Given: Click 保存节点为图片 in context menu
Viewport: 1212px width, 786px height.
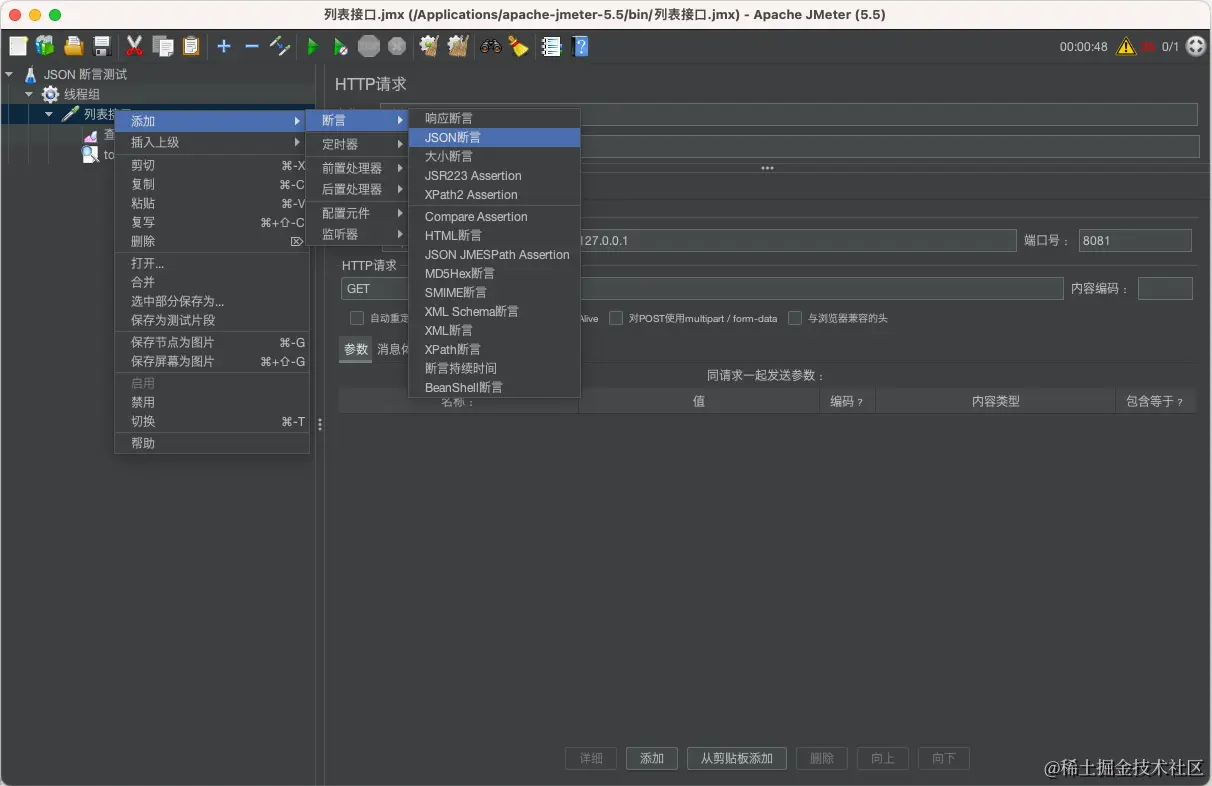Looking at the screenshot, I should (212, 342).
